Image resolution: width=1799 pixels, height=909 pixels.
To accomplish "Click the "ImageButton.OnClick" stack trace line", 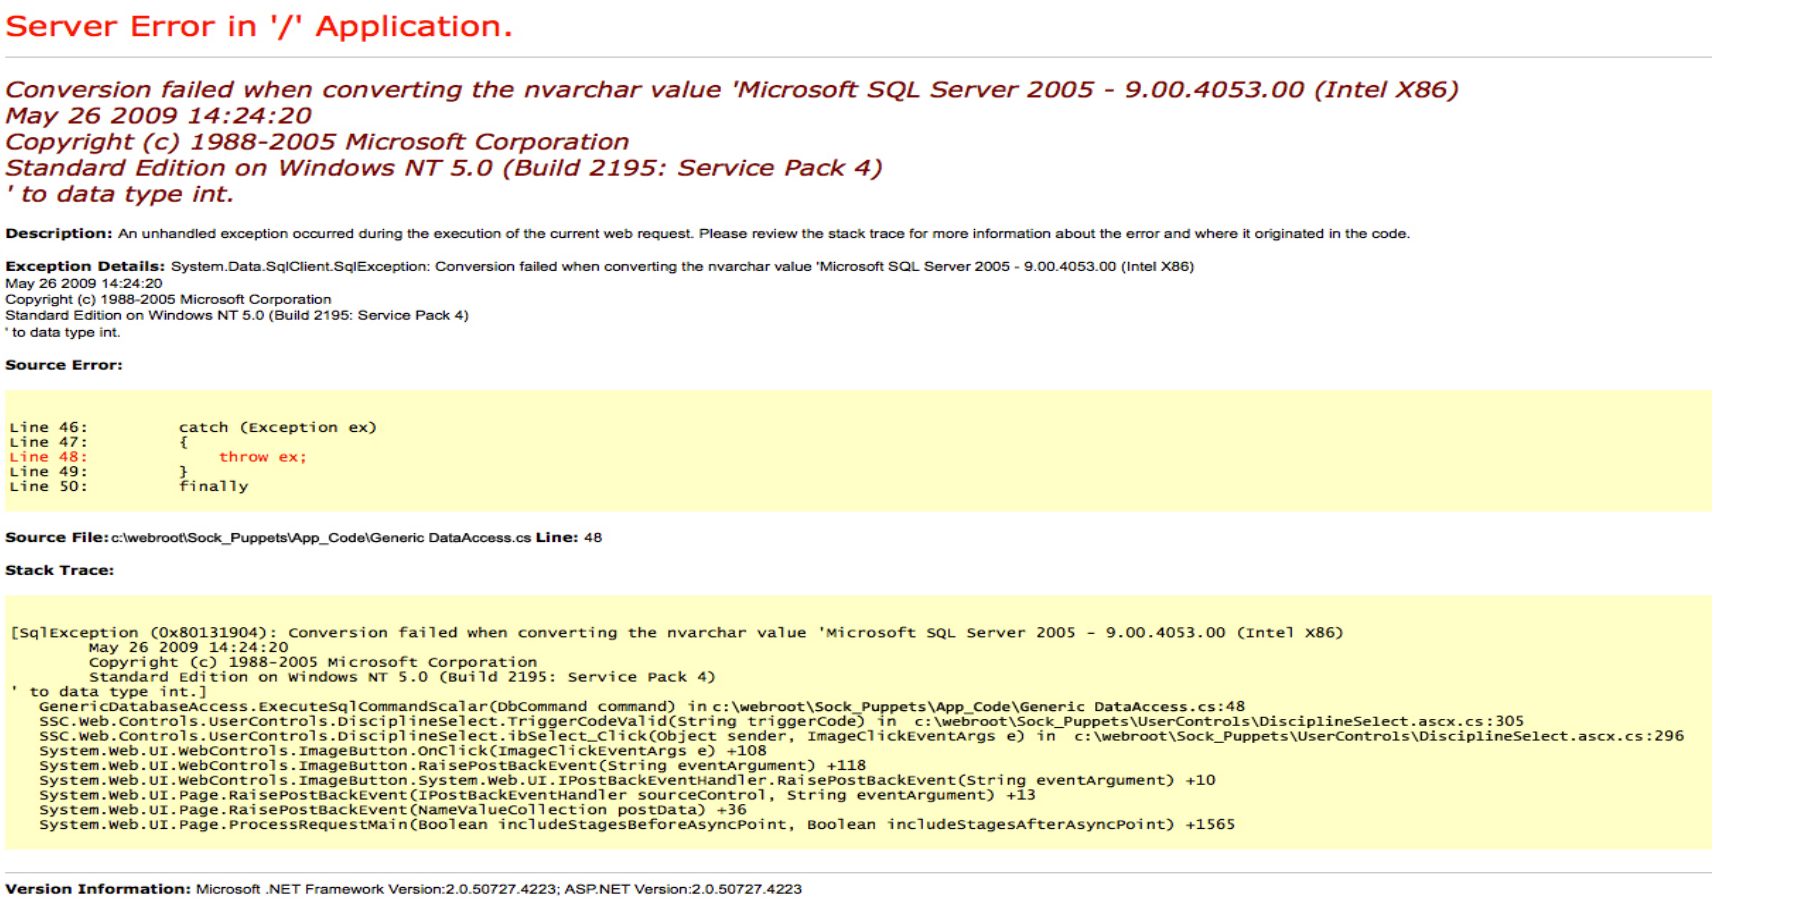I will (x=403, y=751).
